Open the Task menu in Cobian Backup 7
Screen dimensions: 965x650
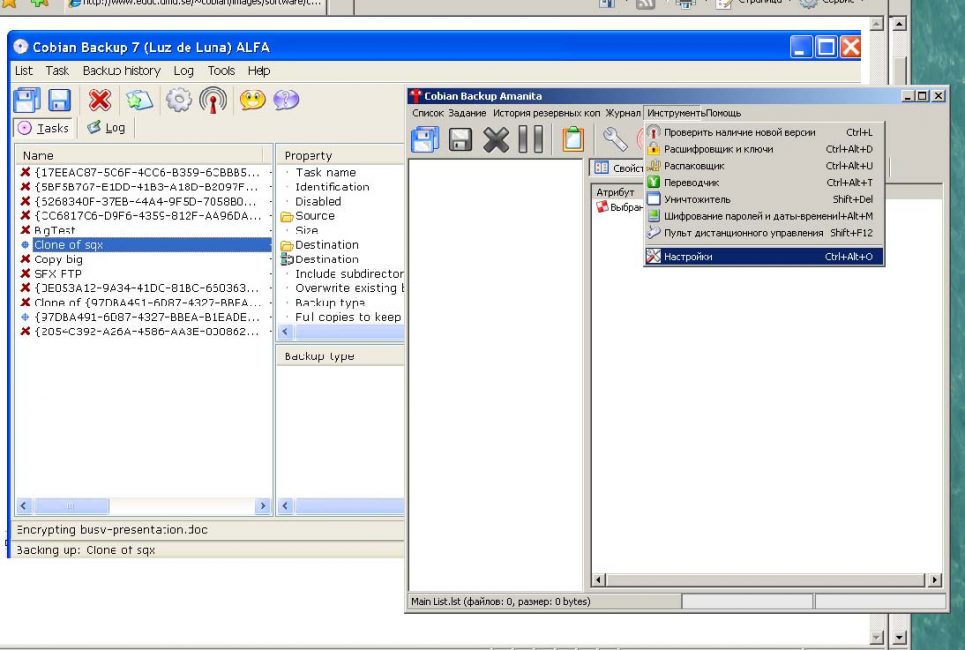[x=57, y=71]
